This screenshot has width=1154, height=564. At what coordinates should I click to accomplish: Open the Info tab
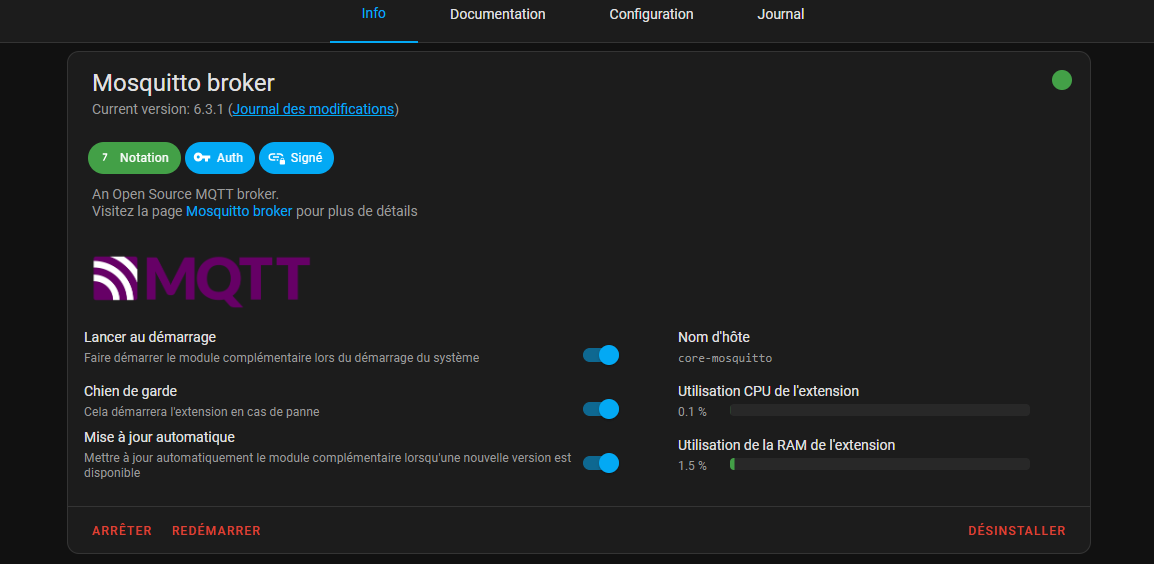click(373, 14)
